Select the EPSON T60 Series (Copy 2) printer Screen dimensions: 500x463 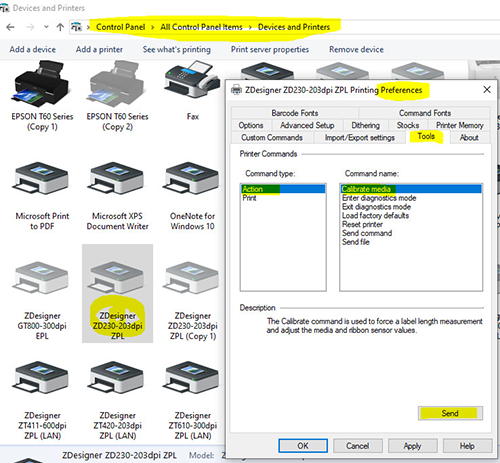117,96
